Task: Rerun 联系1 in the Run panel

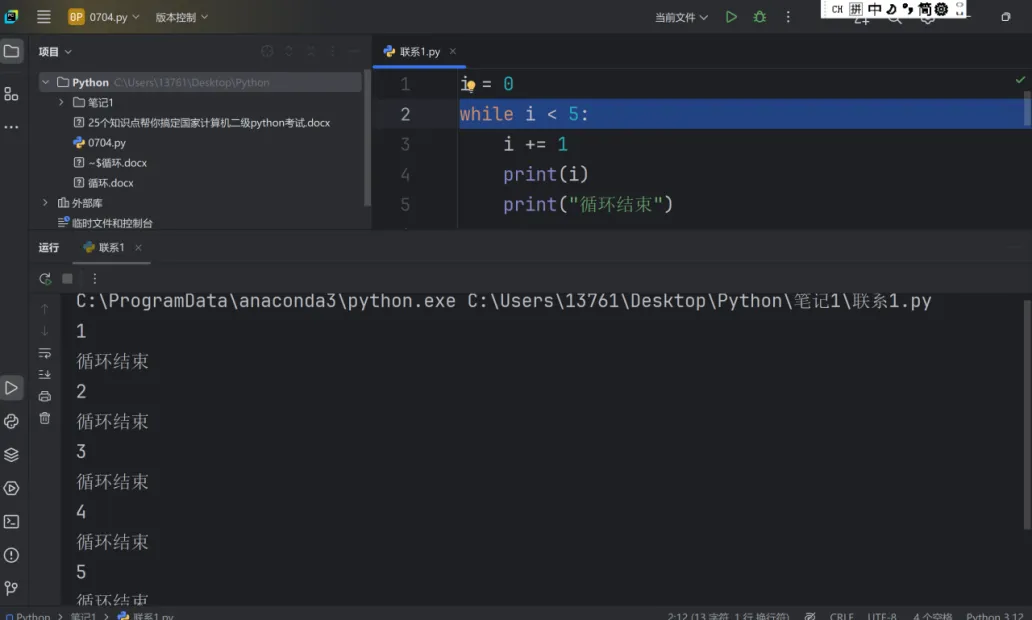Action: tap(45, 278)
